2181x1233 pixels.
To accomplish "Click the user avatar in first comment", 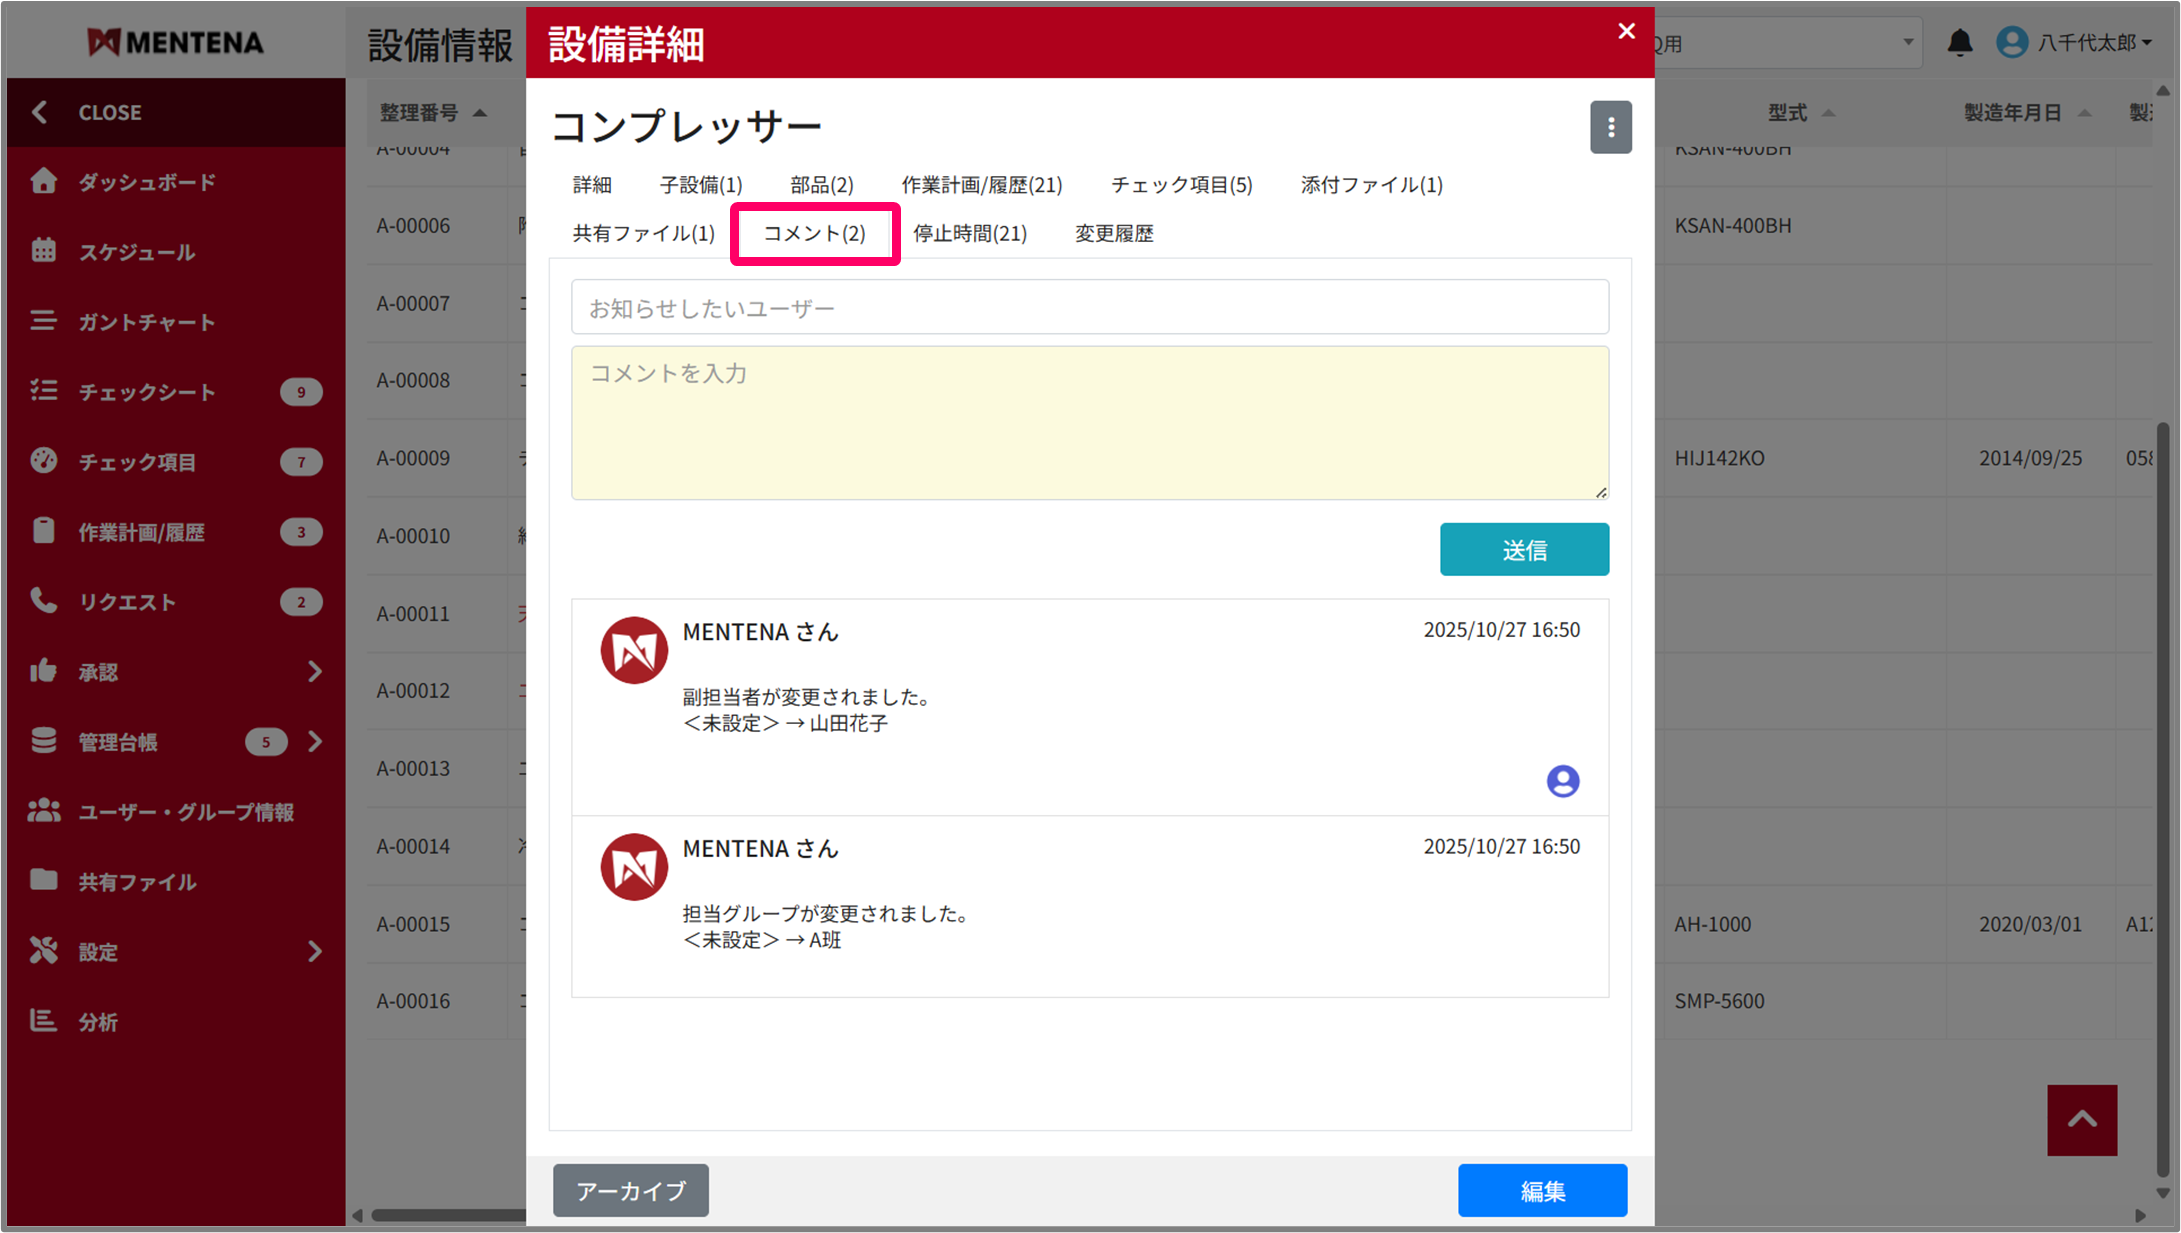I will click(x=1563, y=781).
